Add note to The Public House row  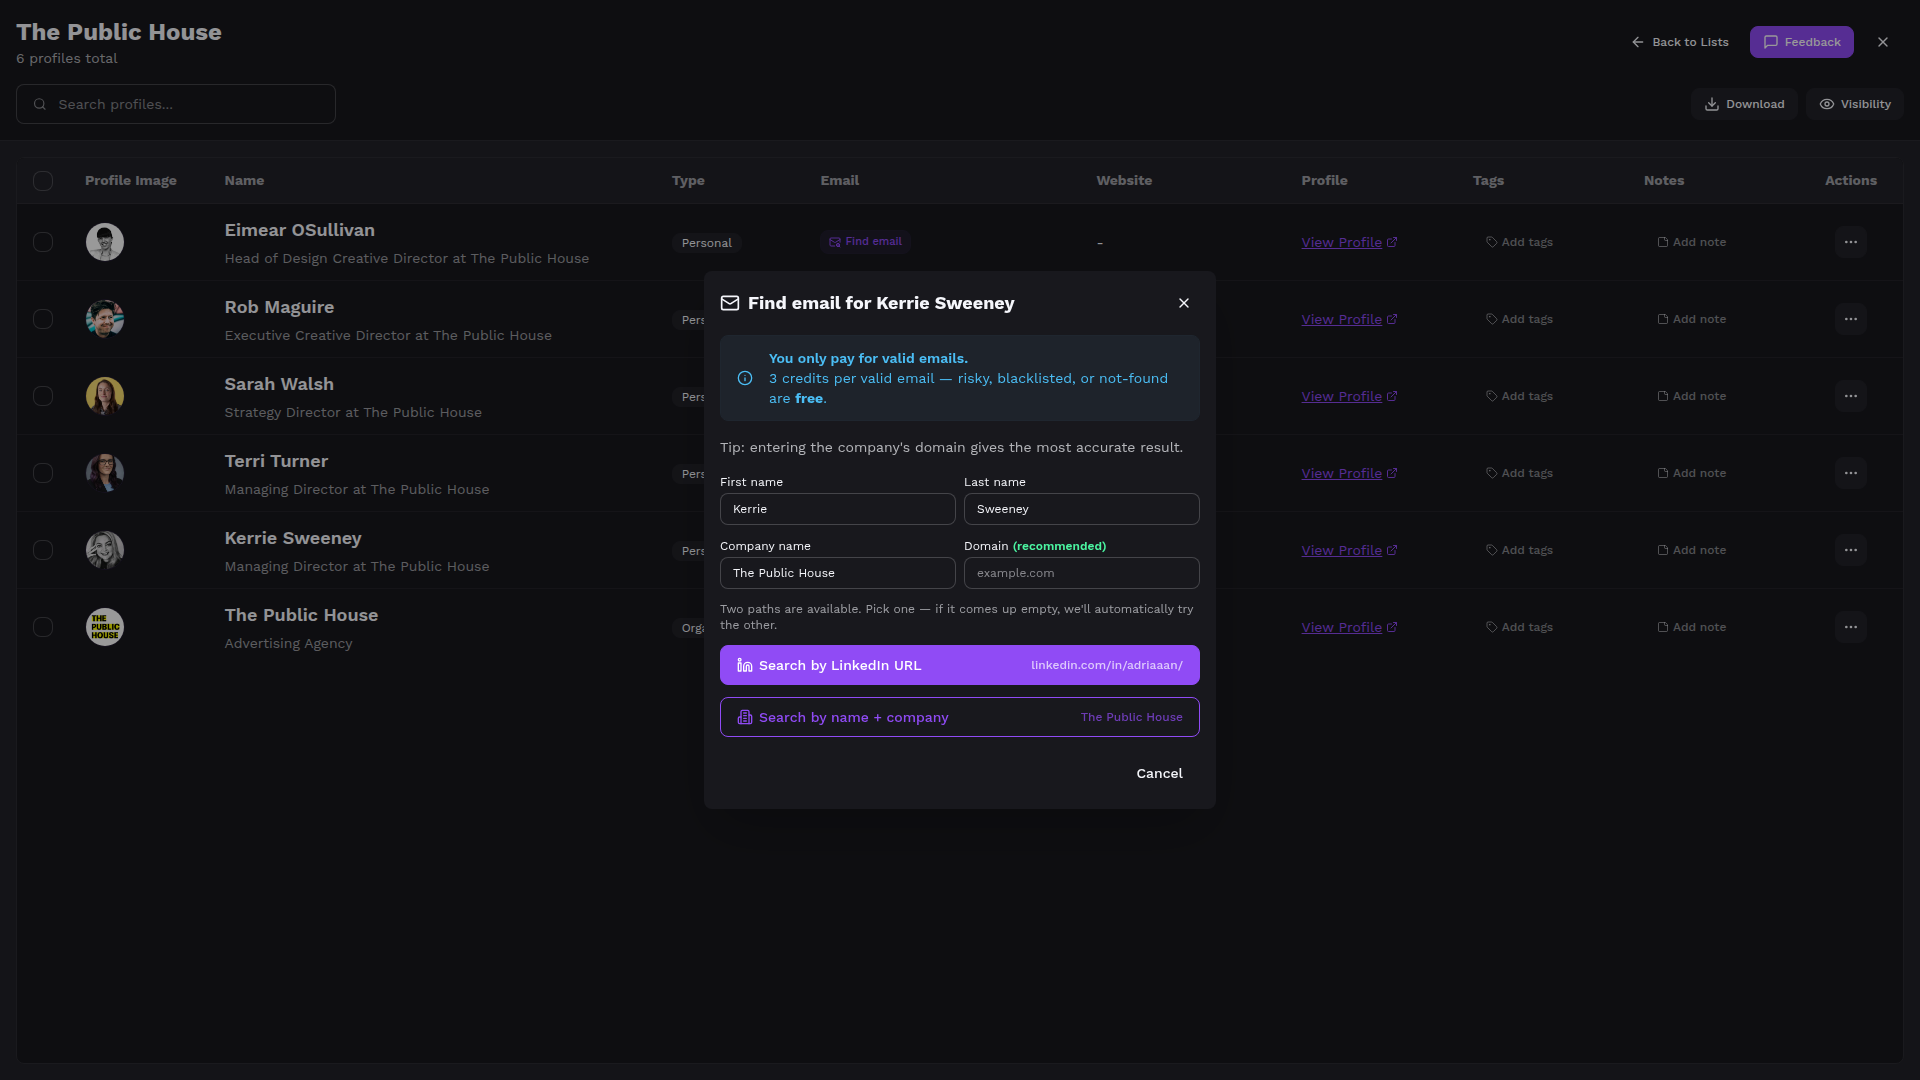tap(1691, 627)
